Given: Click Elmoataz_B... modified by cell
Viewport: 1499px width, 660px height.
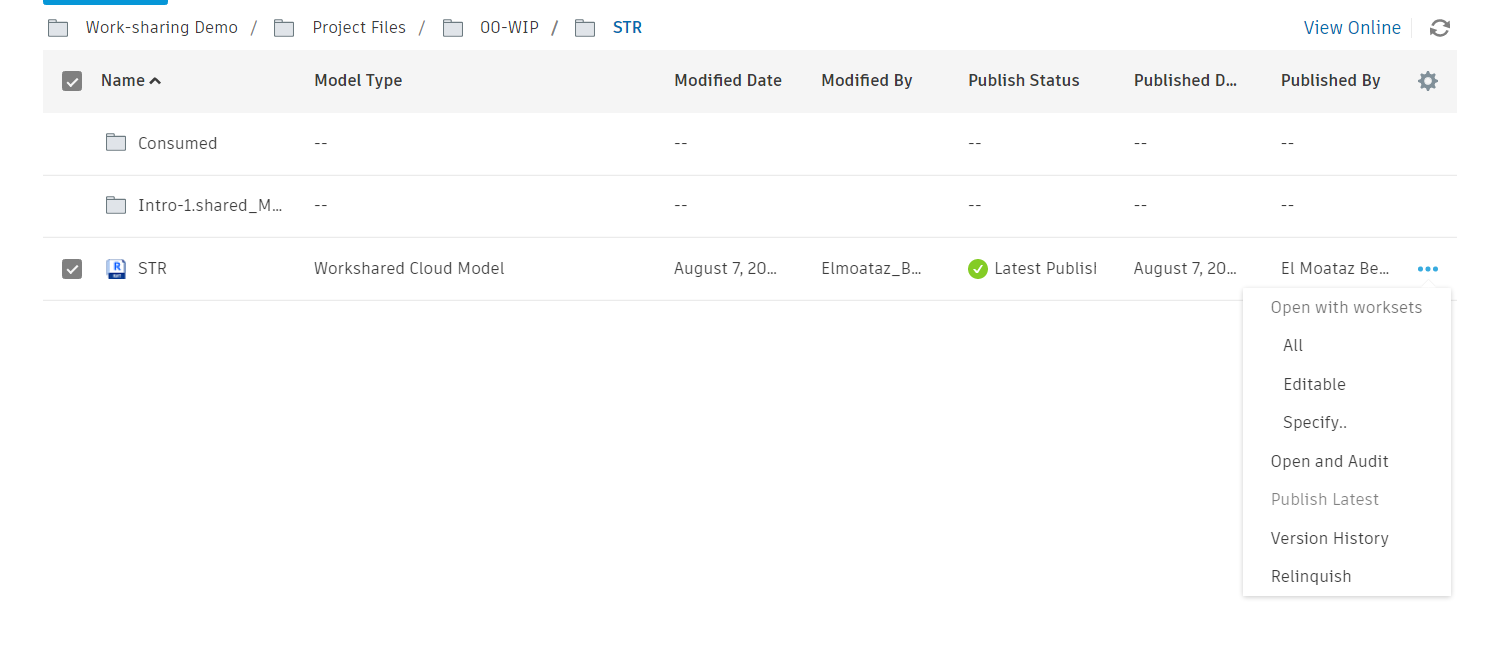Looking at the screenshot, I should click(871, 268).
